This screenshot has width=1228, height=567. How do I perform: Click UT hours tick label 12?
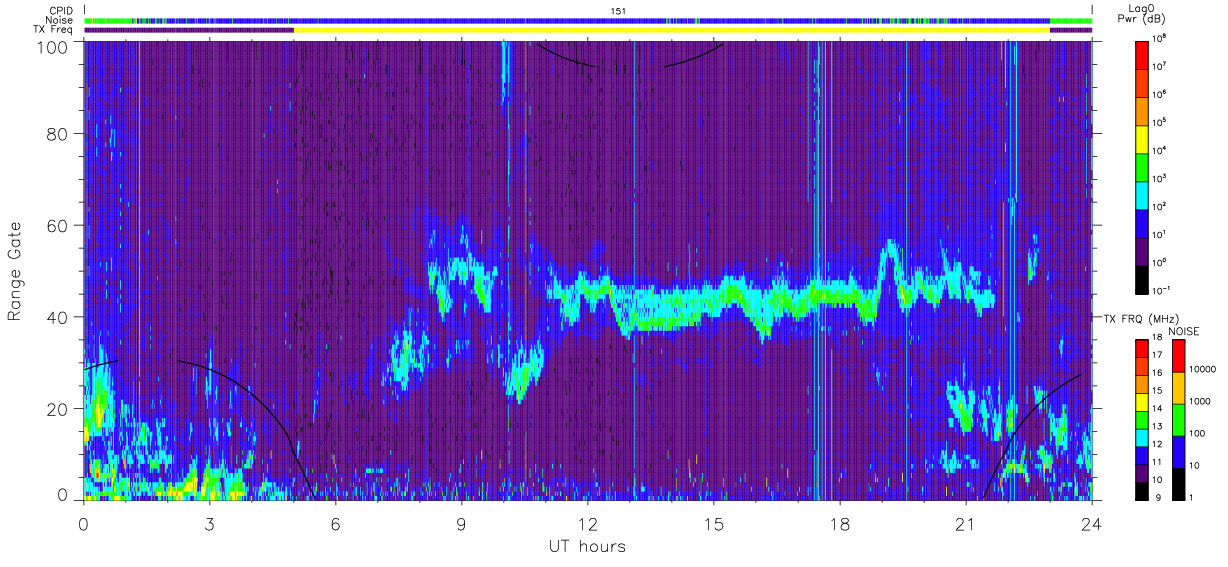[x=588, y=523]
